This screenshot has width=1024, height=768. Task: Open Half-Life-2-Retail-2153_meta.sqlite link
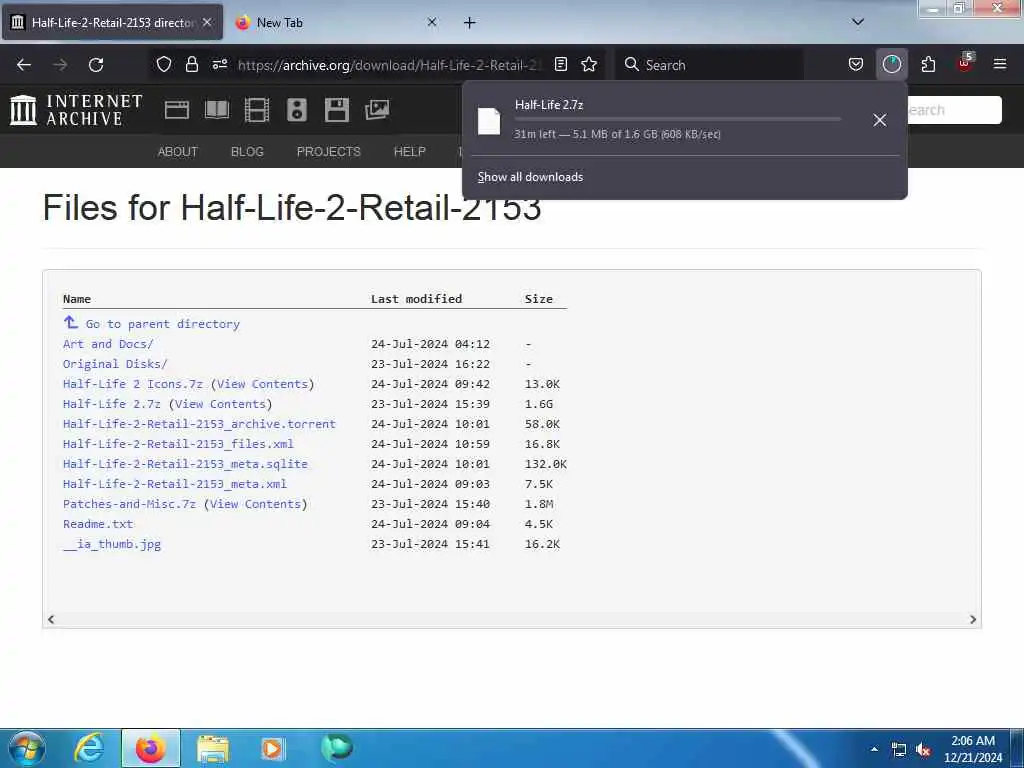[185, 464]
